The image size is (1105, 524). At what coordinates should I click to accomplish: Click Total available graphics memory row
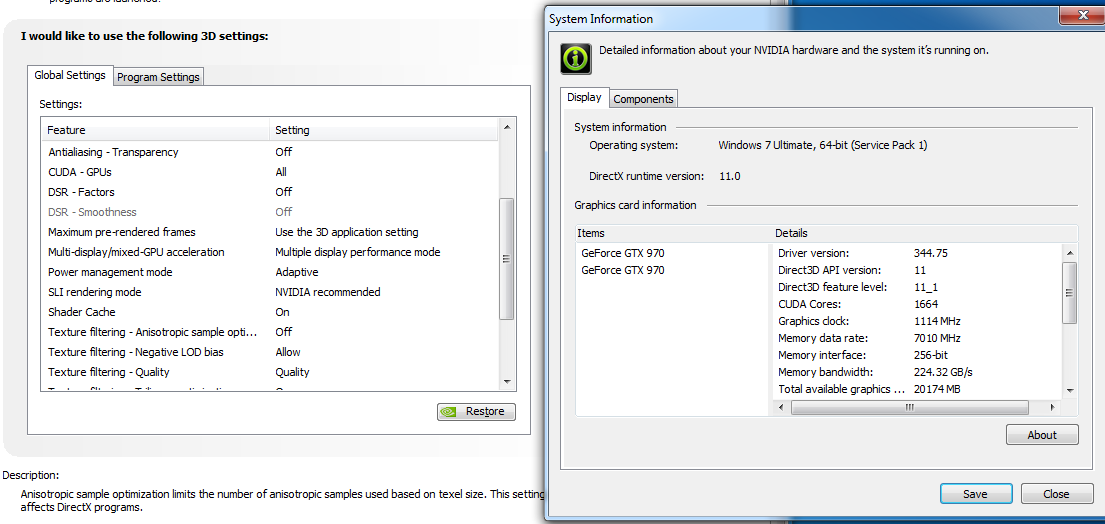coord(917,389)
